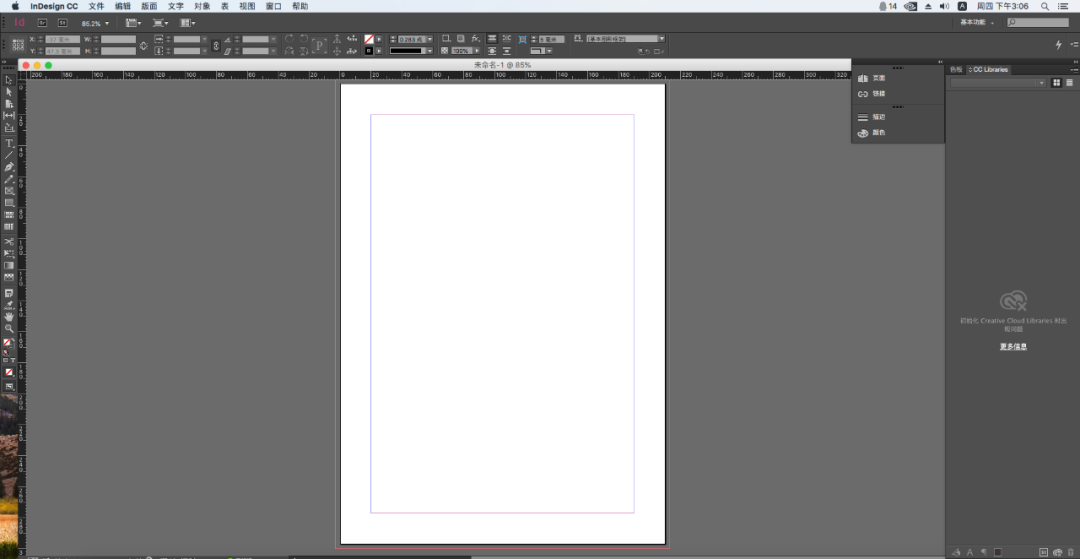
Task: Open Adobe Stock via St icon
Action: click(63, 23)
